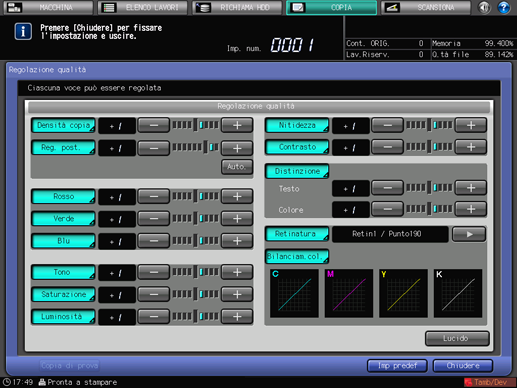Select the Distinzione setting button
The image size is (517, 388).
point(297,171)
